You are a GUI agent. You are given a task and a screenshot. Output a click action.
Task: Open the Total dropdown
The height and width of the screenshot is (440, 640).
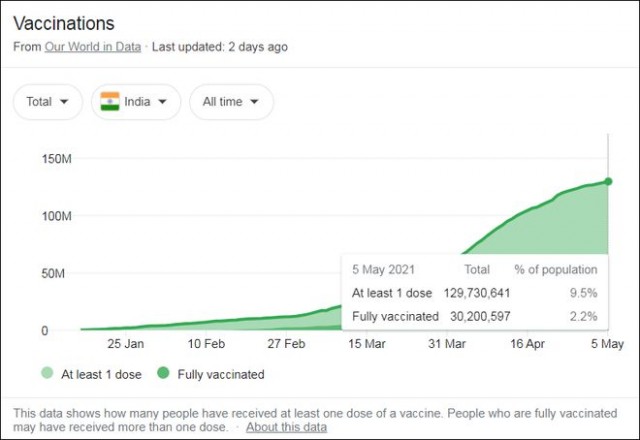click(x=48, y=102)
